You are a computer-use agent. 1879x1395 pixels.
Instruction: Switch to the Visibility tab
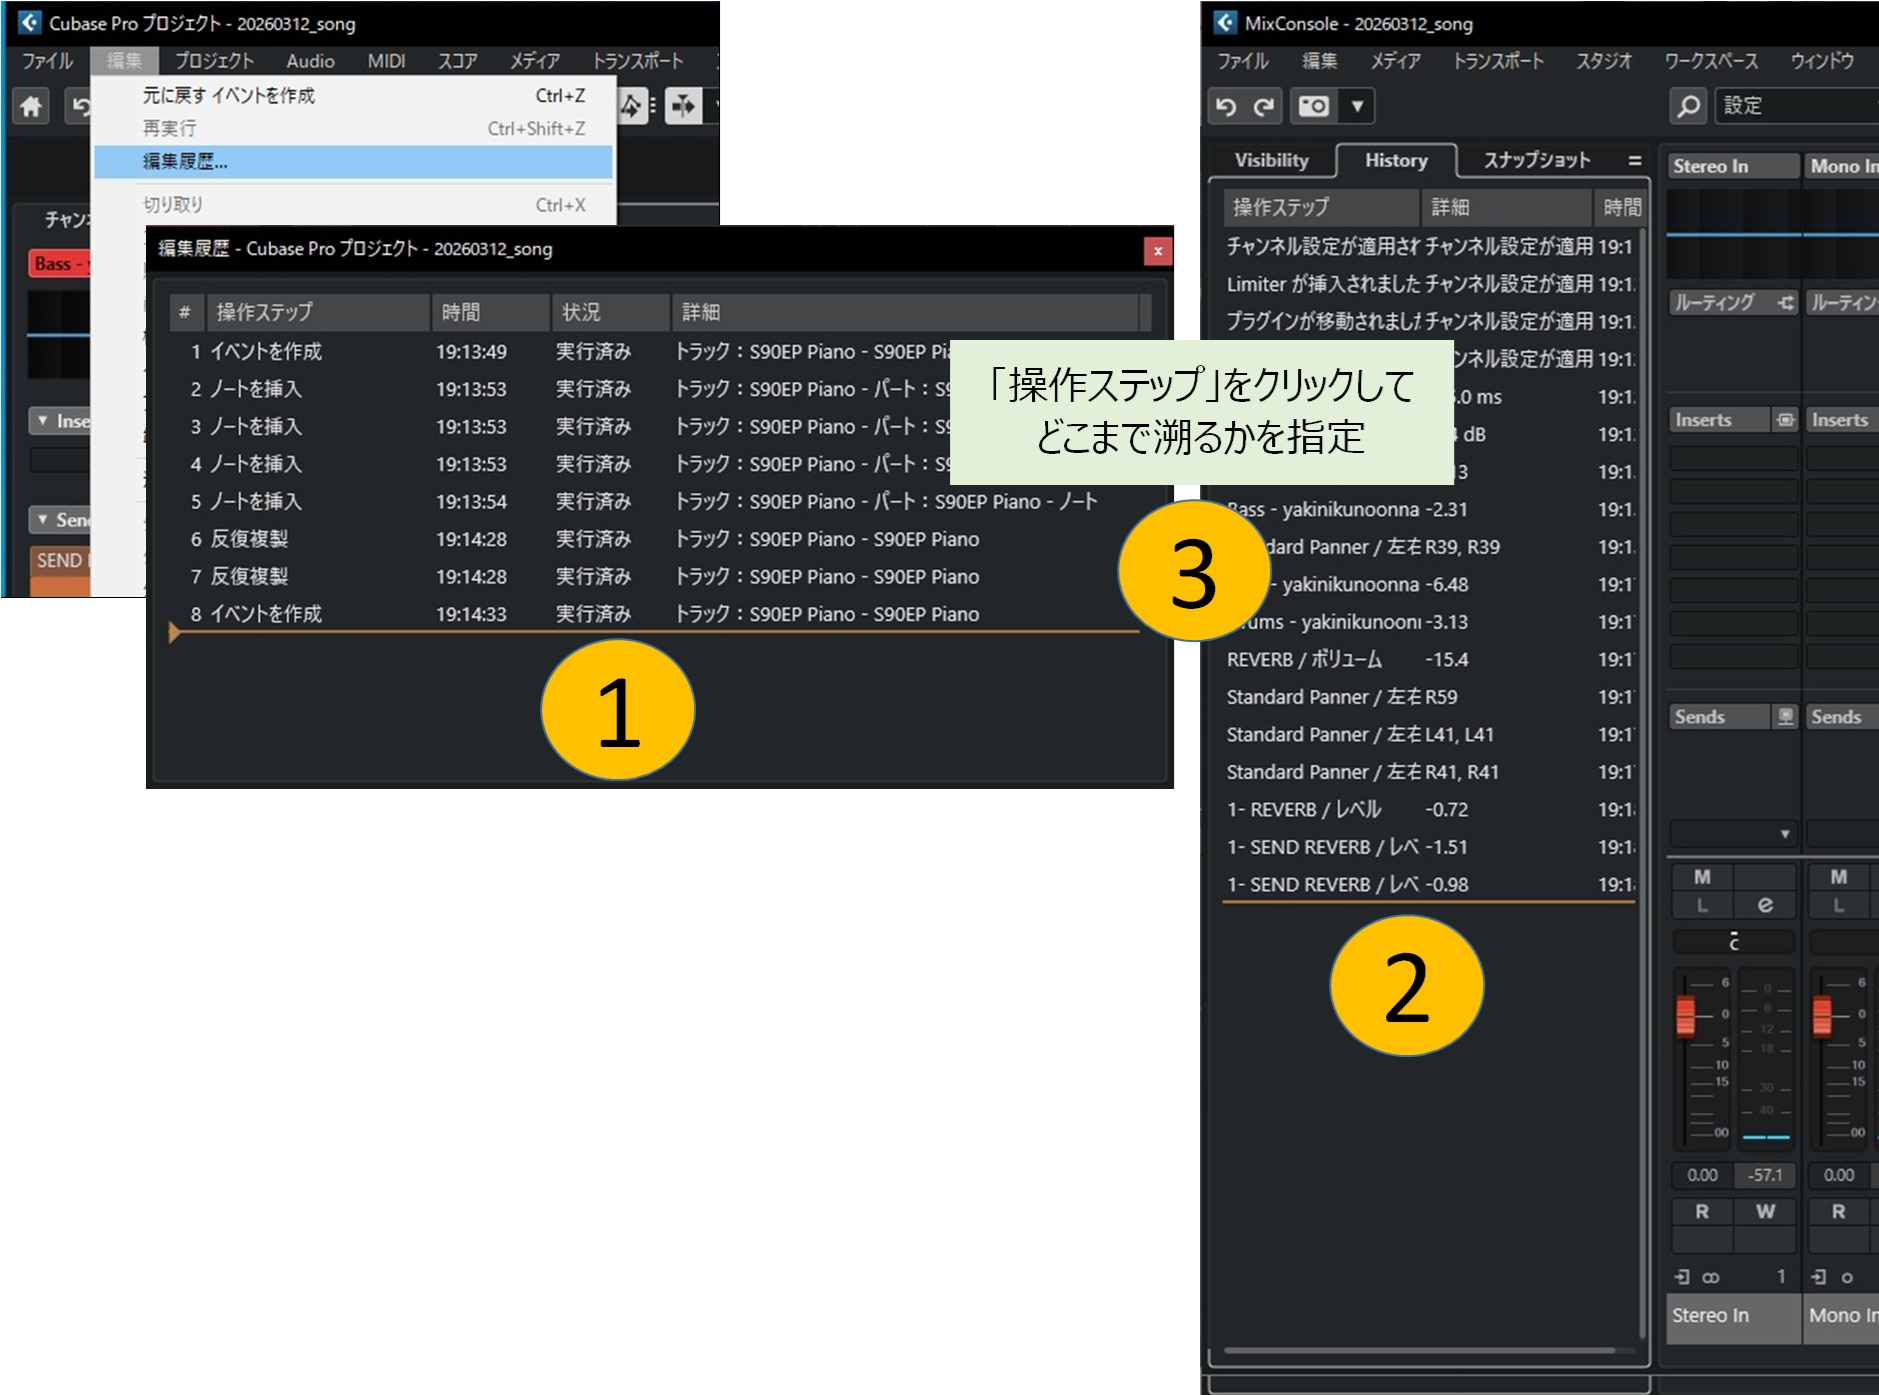(1271, 161)
